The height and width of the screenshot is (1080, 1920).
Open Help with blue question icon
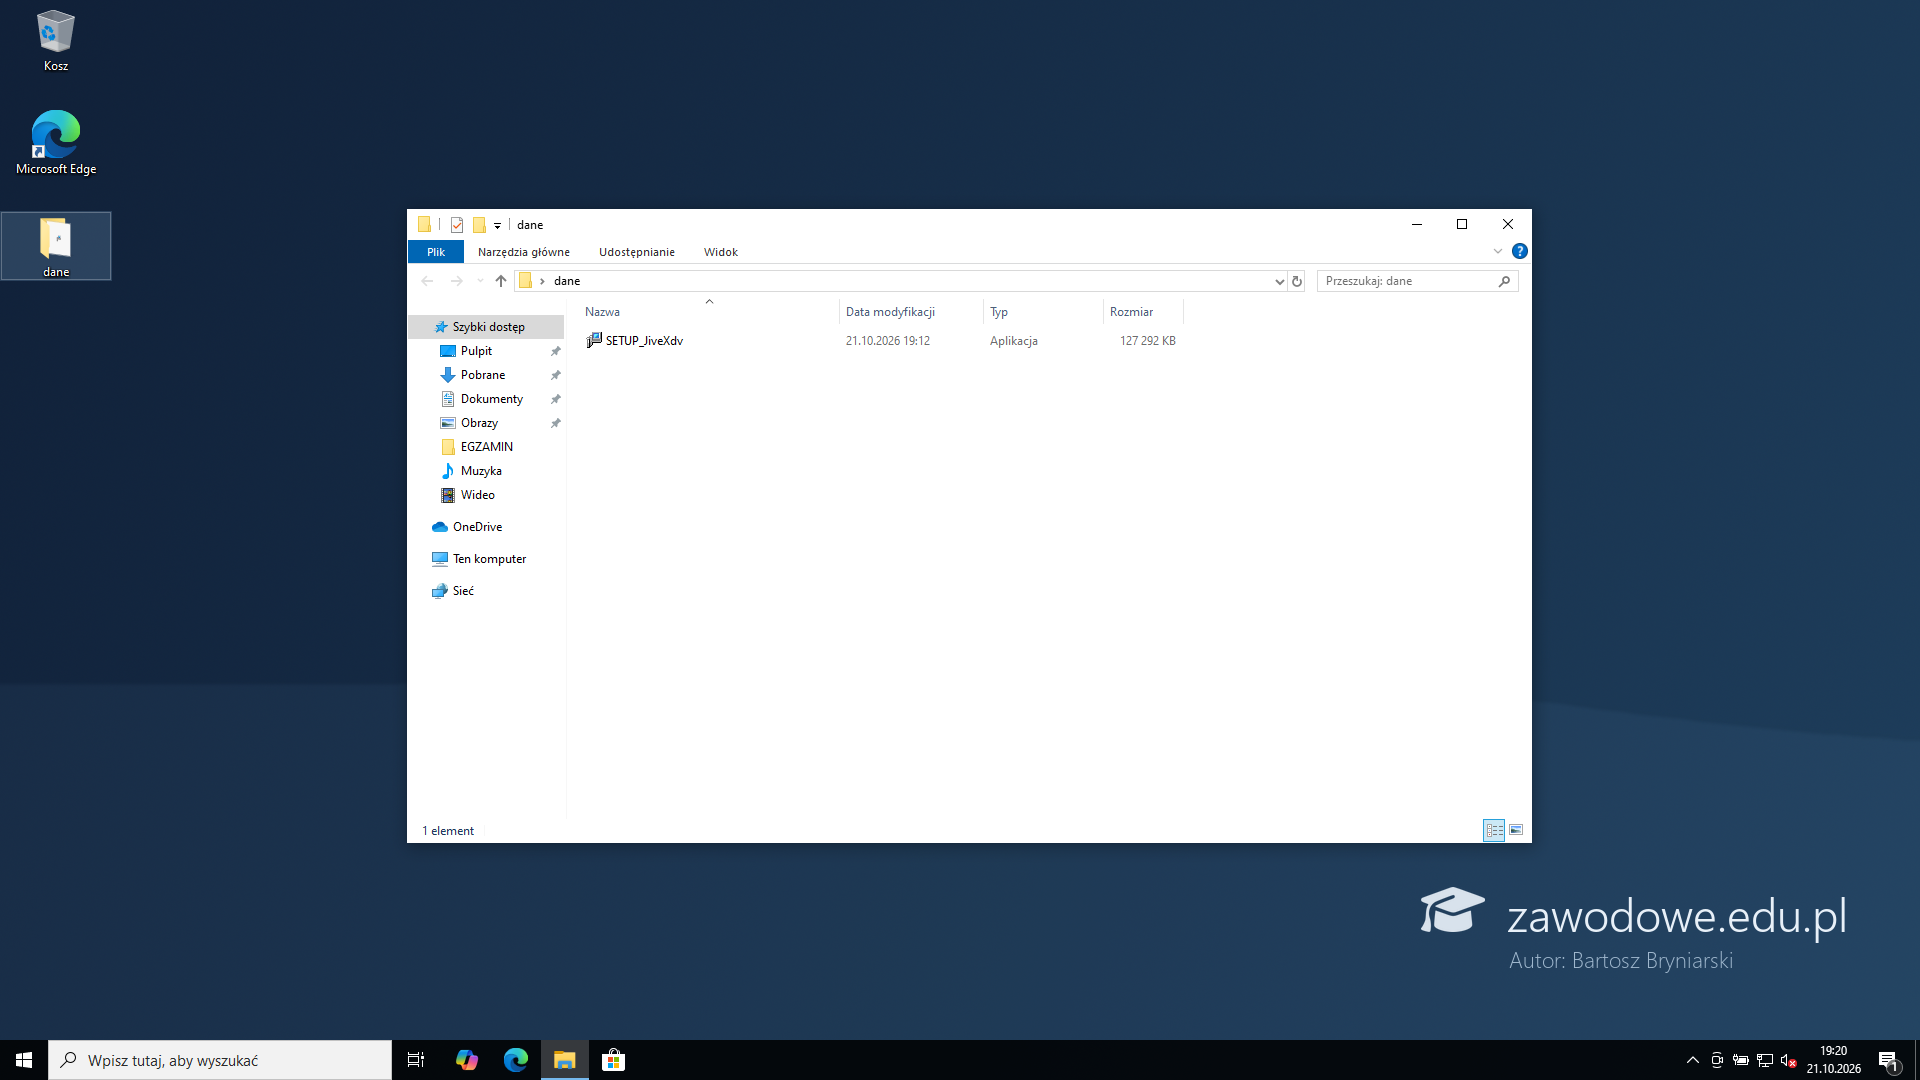click(x=1520, y=251)
